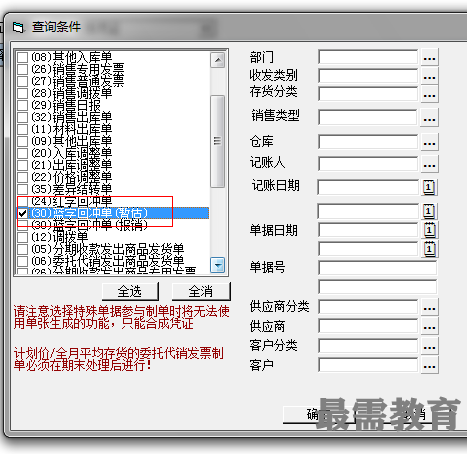
Task: Open calendar beside the 单据日期 label
Action: (x=430, y=230)
